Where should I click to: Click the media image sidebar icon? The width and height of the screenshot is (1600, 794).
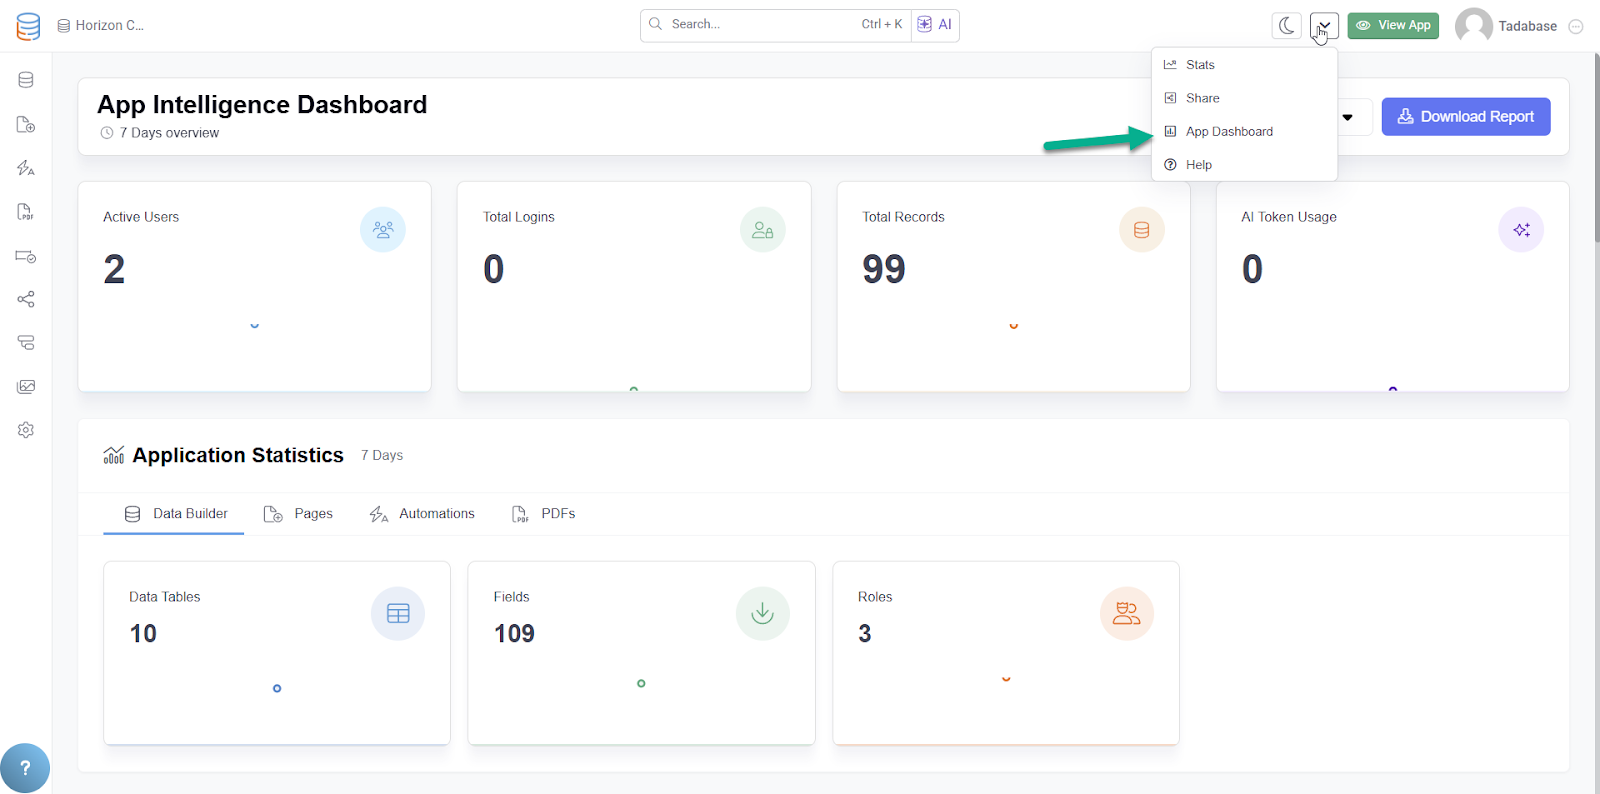pyautogui.click(x=26, y=387)
